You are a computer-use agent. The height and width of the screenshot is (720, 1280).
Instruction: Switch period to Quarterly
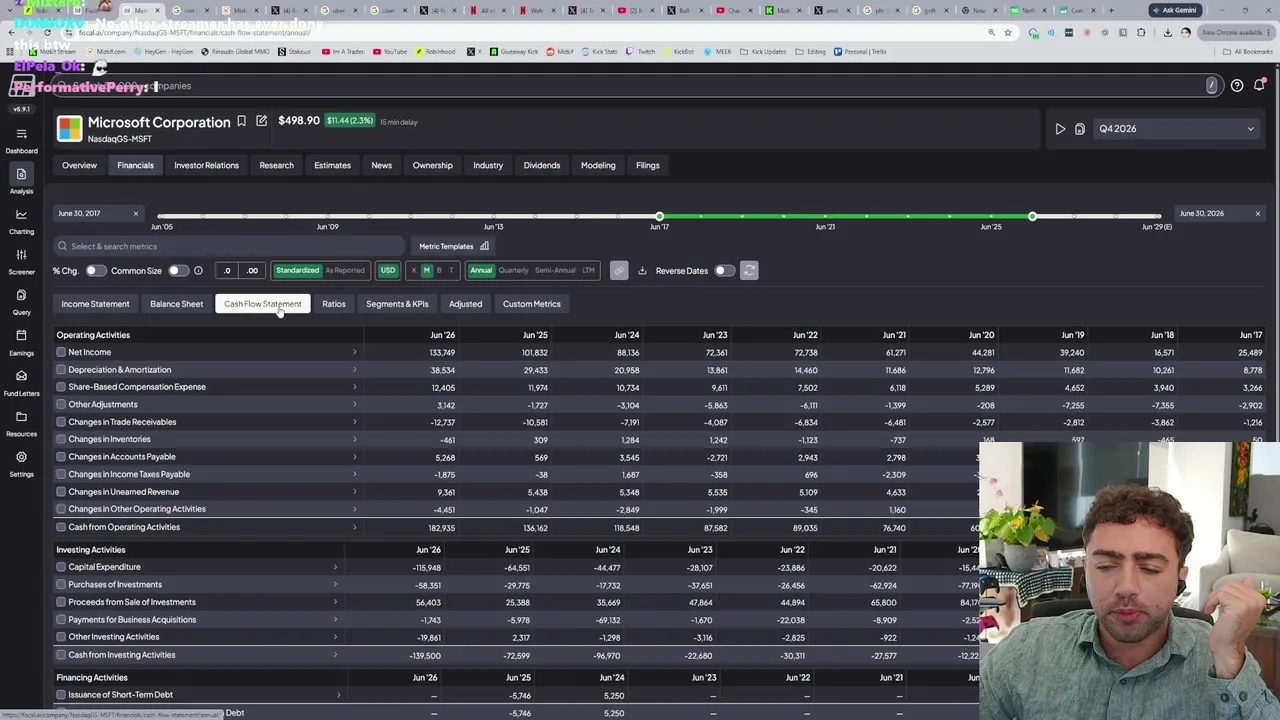click(x=513, y=271)
